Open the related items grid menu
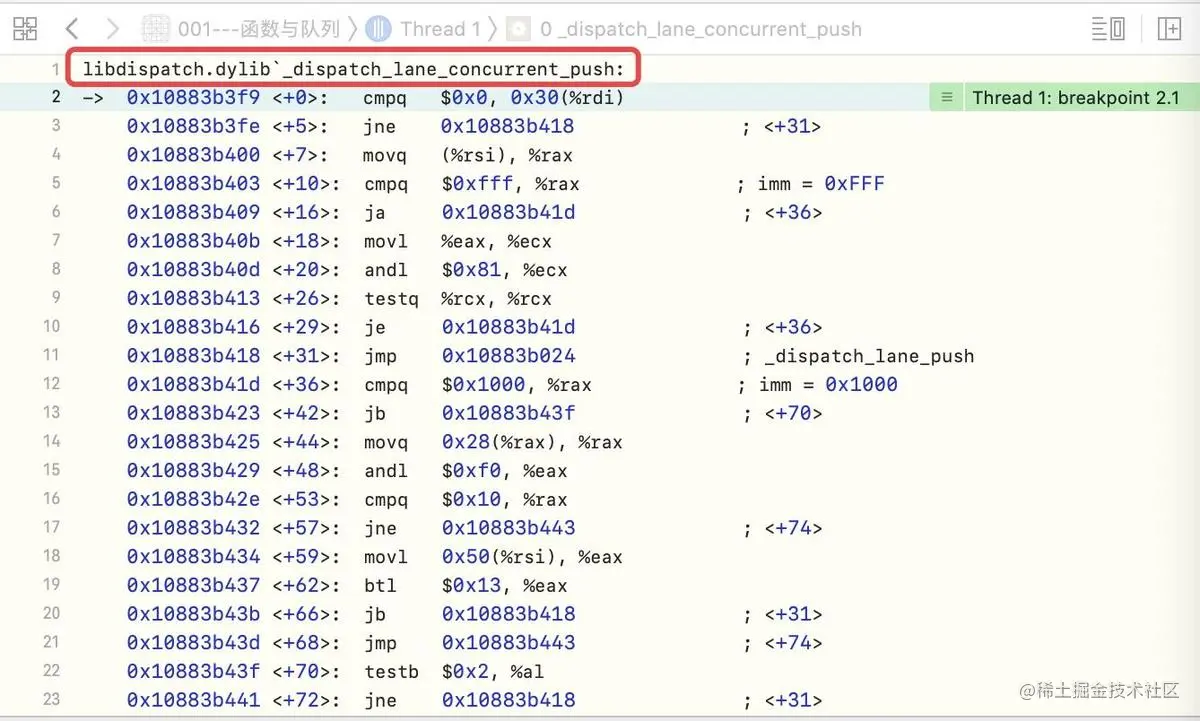Image resolution: width=1200 pixels, height=721 pixels. click(25, 28)
